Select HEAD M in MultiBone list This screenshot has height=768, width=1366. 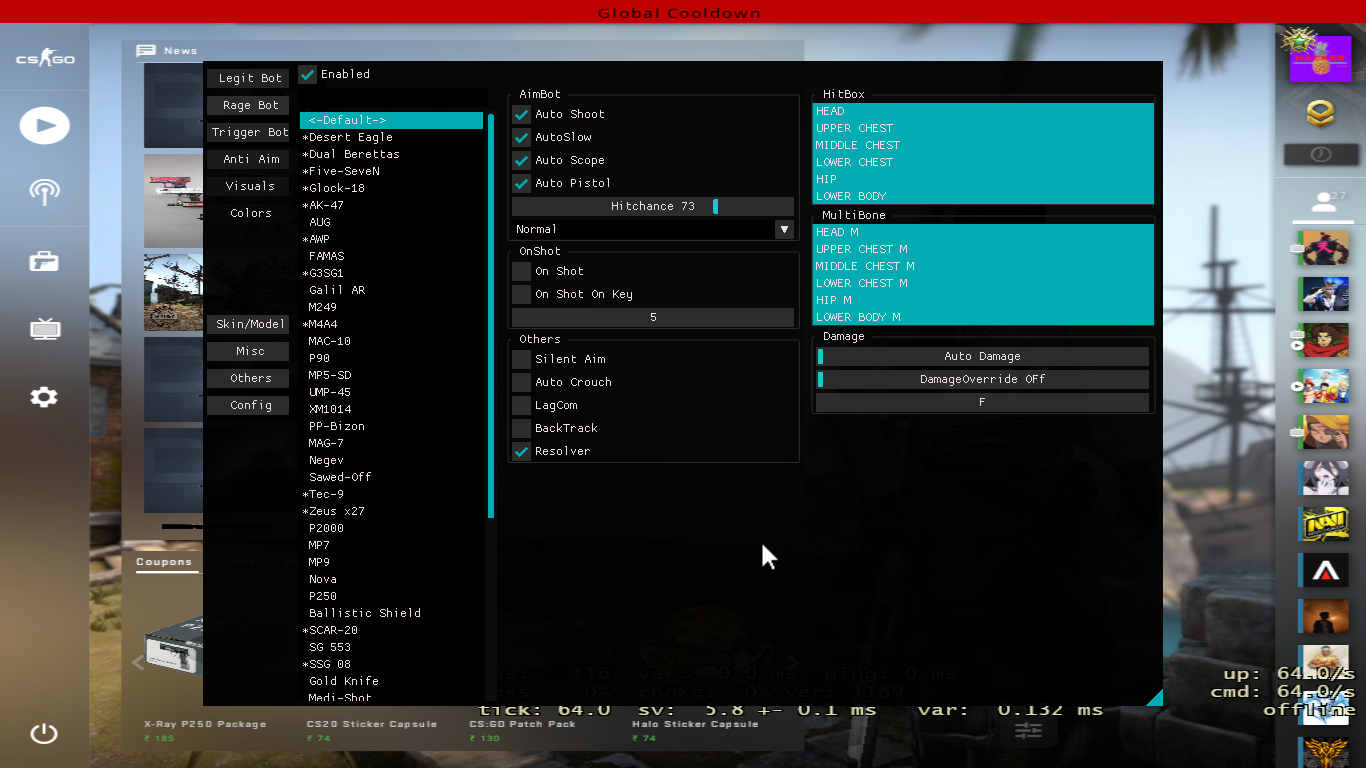pyautogui.click(x=983, y=232)
